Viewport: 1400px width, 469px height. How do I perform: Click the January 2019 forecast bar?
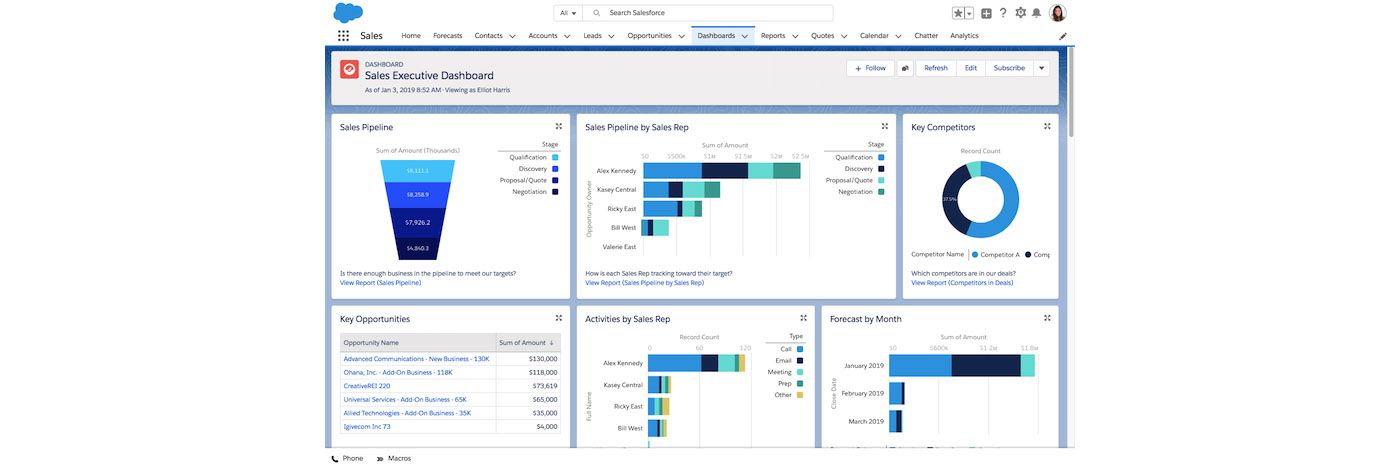[962, 365]
